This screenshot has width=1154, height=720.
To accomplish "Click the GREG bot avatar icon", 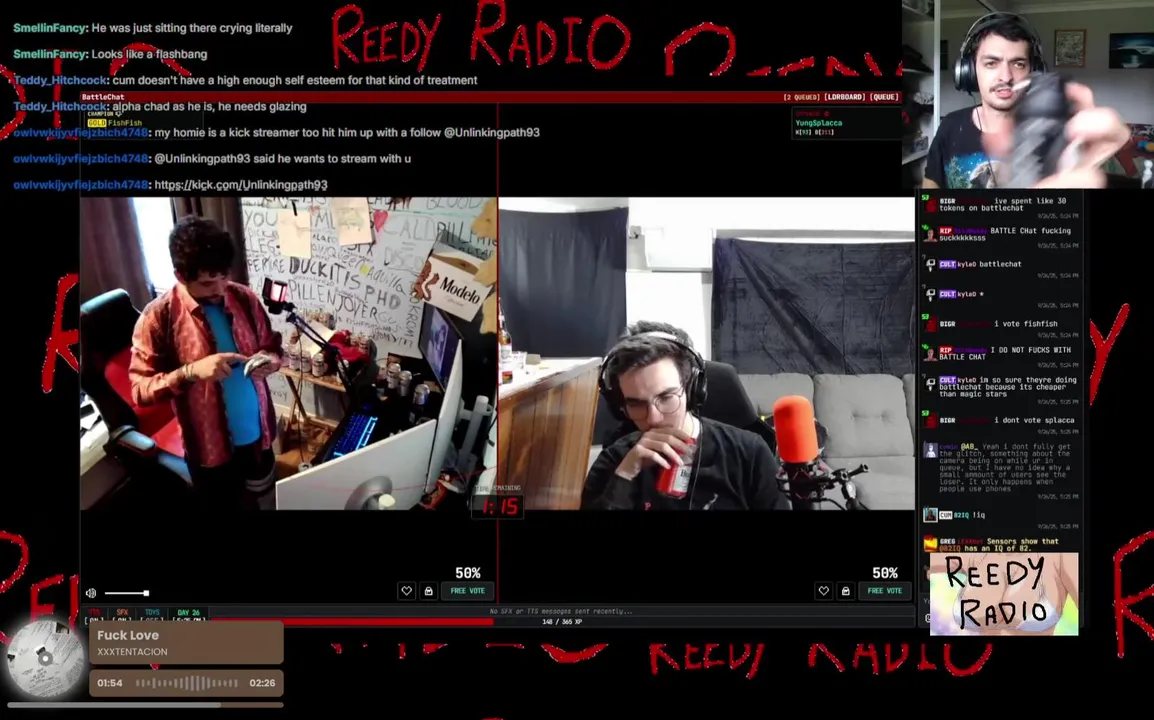I will tap(930, 544).
